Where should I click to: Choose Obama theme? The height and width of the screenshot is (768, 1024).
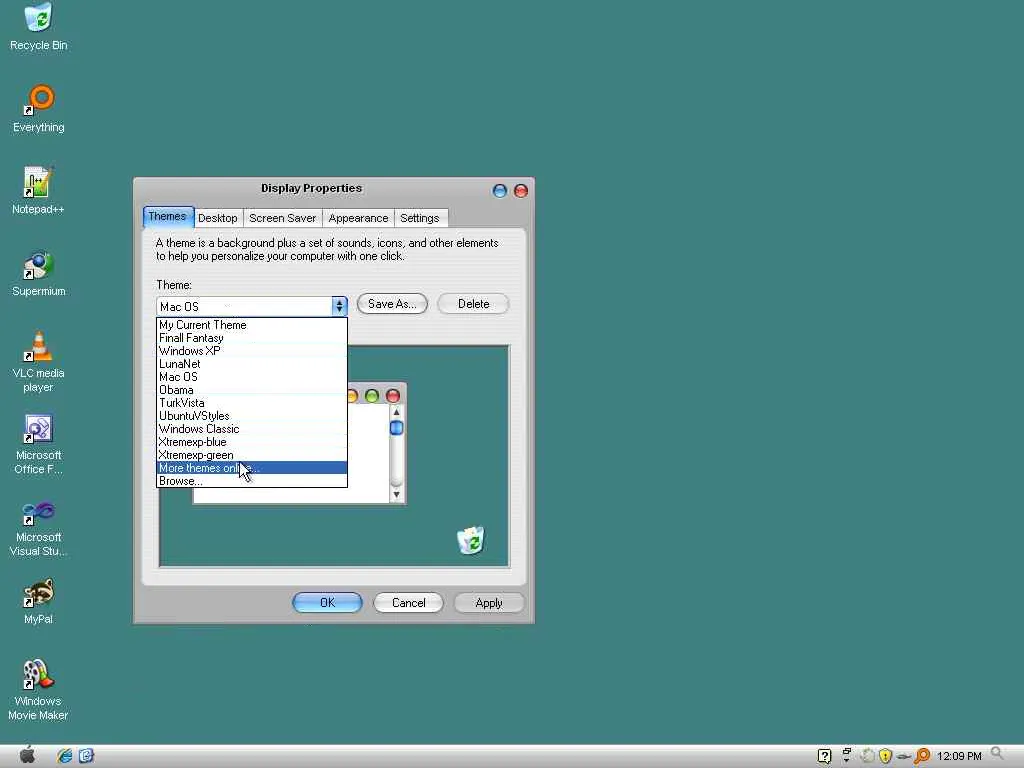pyautogui.click(x=251, y=390)
